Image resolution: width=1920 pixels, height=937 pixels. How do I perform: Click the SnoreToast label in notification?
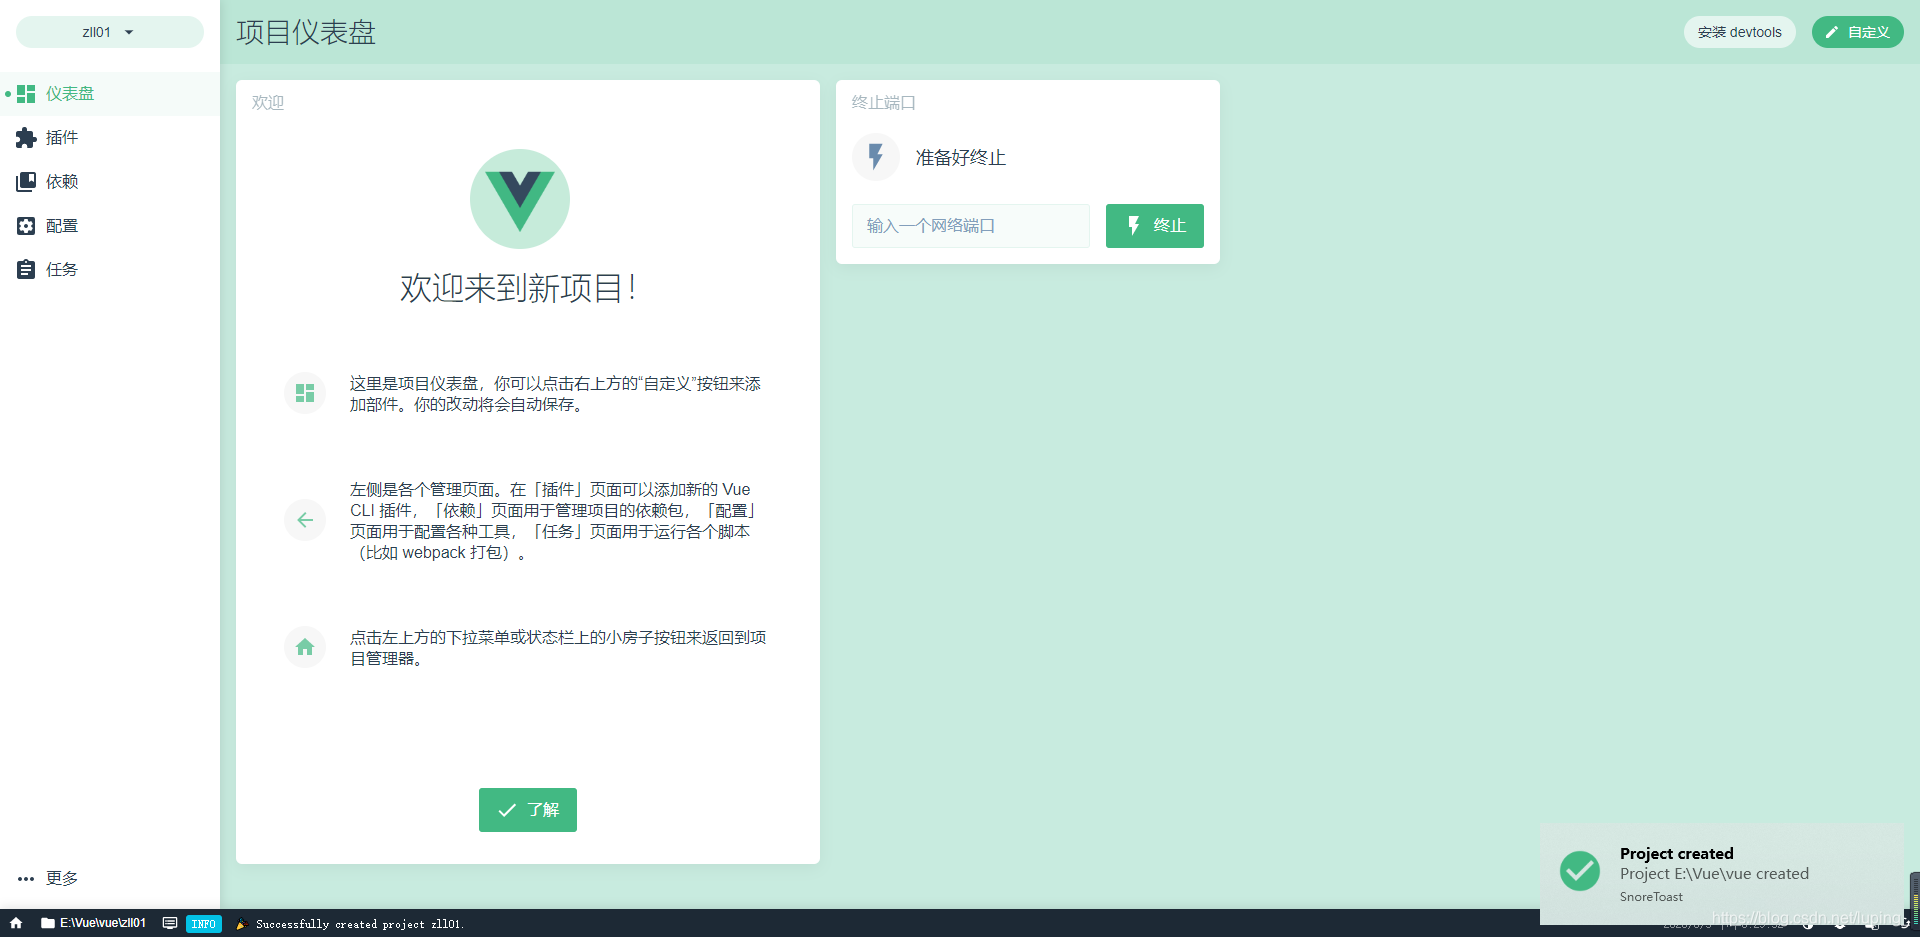pos(1651,897)
